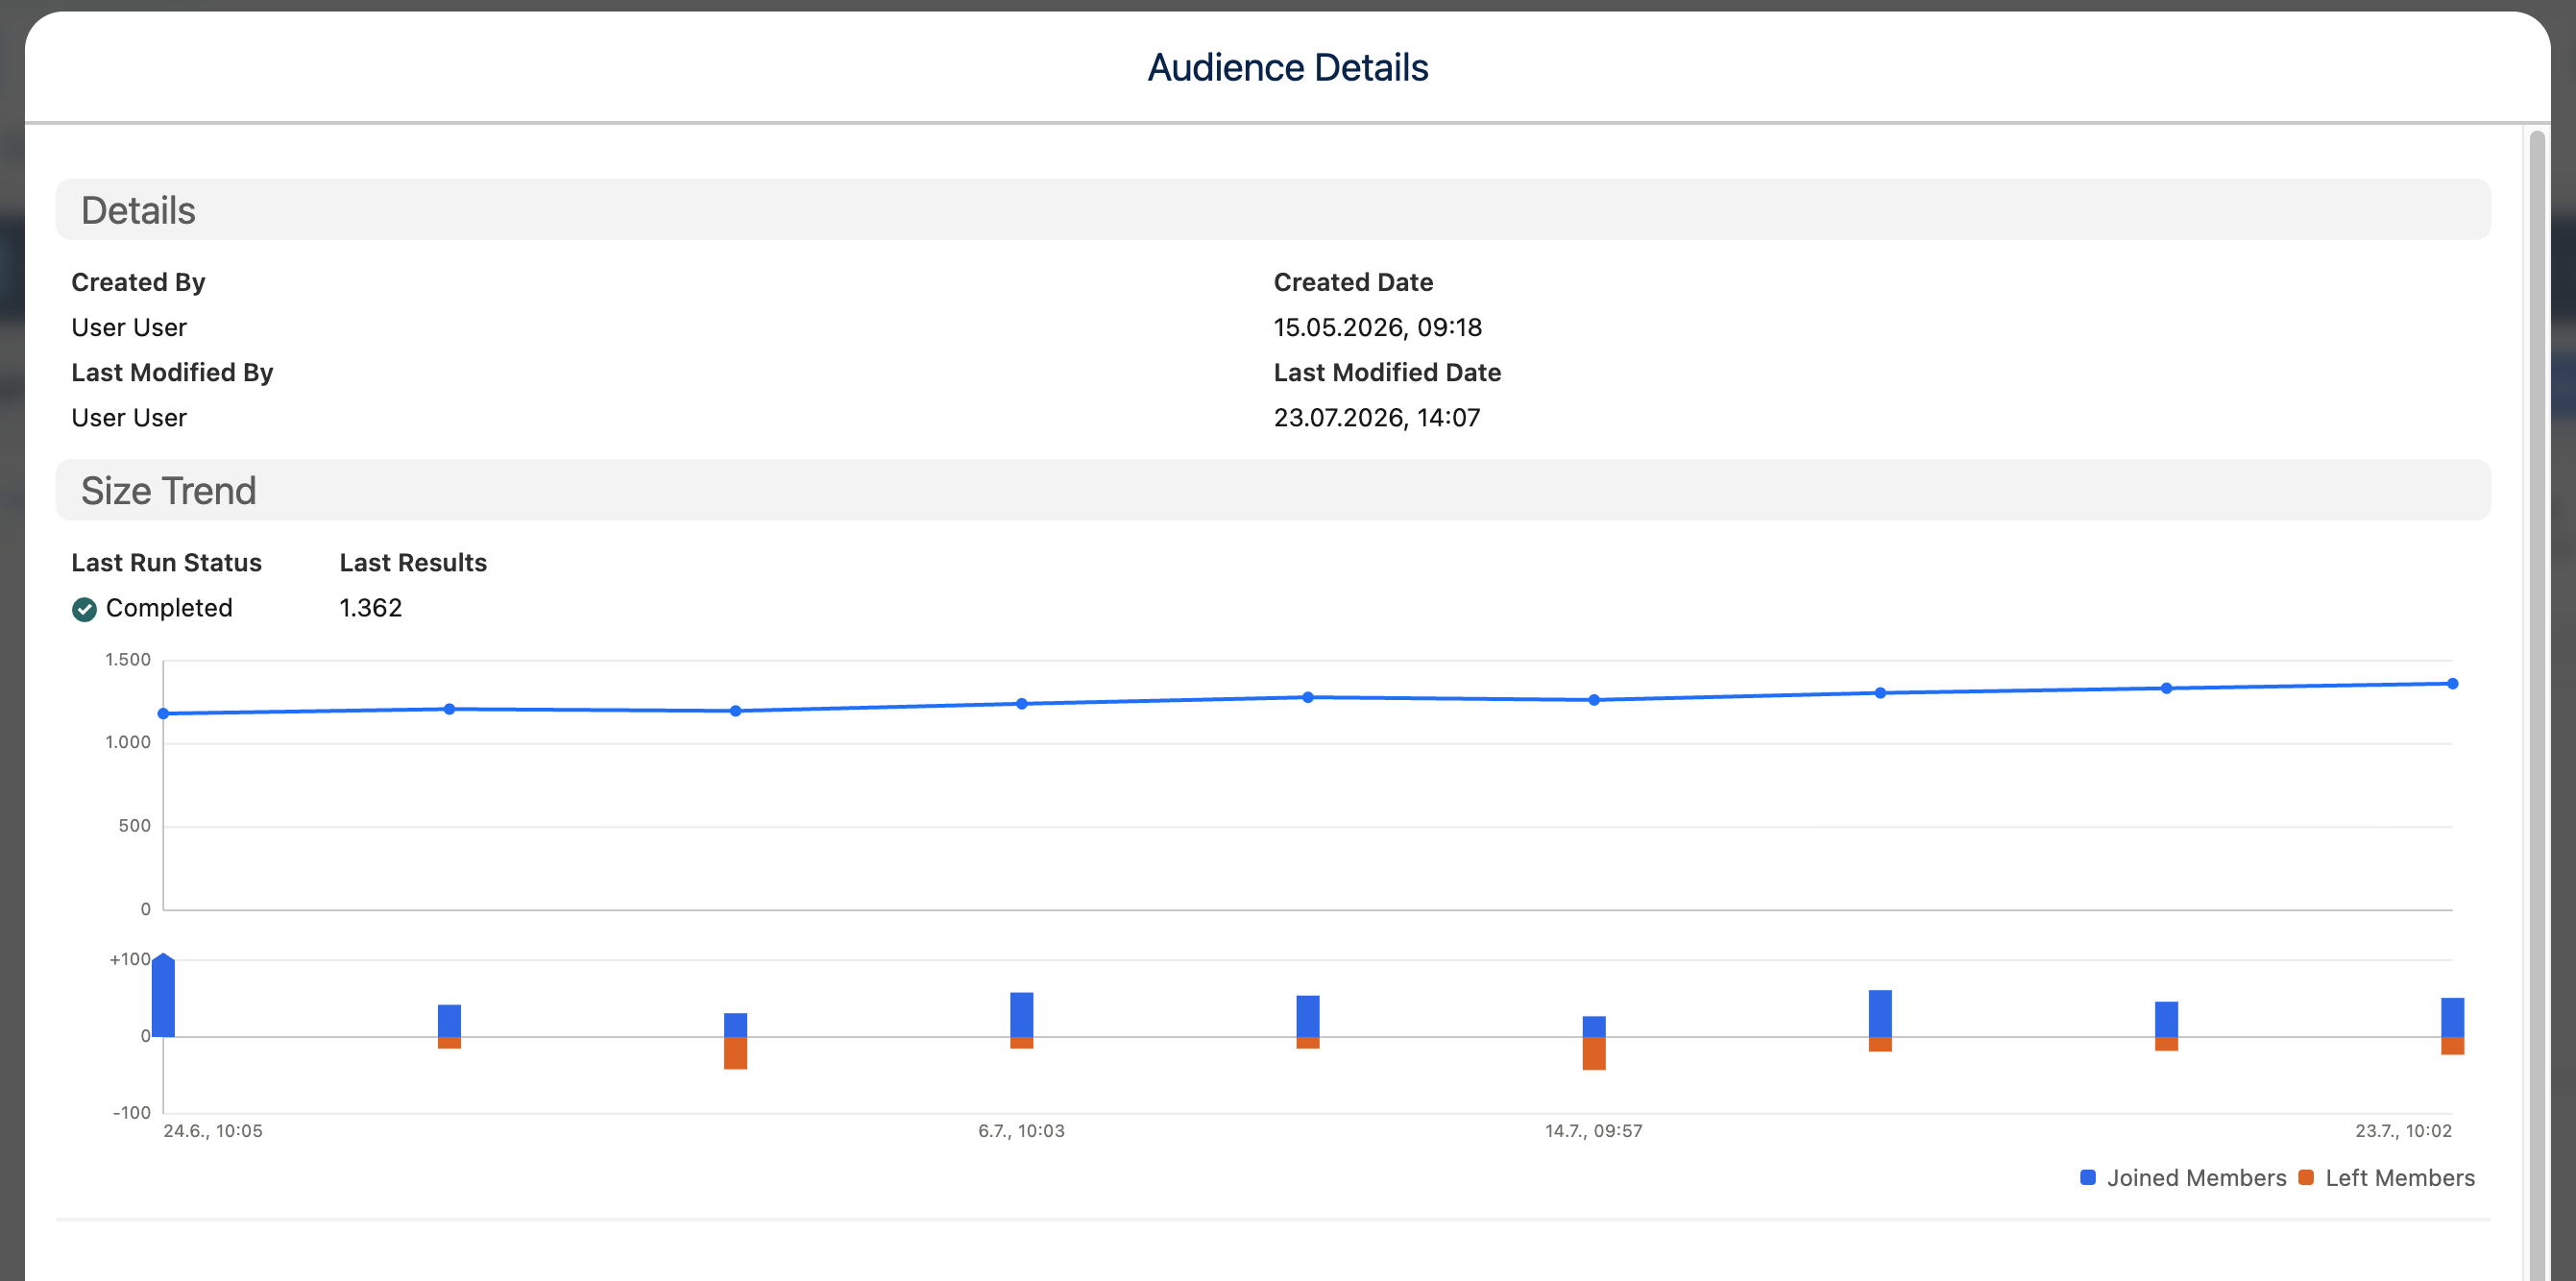The width and height of the screenshot is (2576, 1281).
Task: Click the 500 y-axis label
Action: coord(134,826)
